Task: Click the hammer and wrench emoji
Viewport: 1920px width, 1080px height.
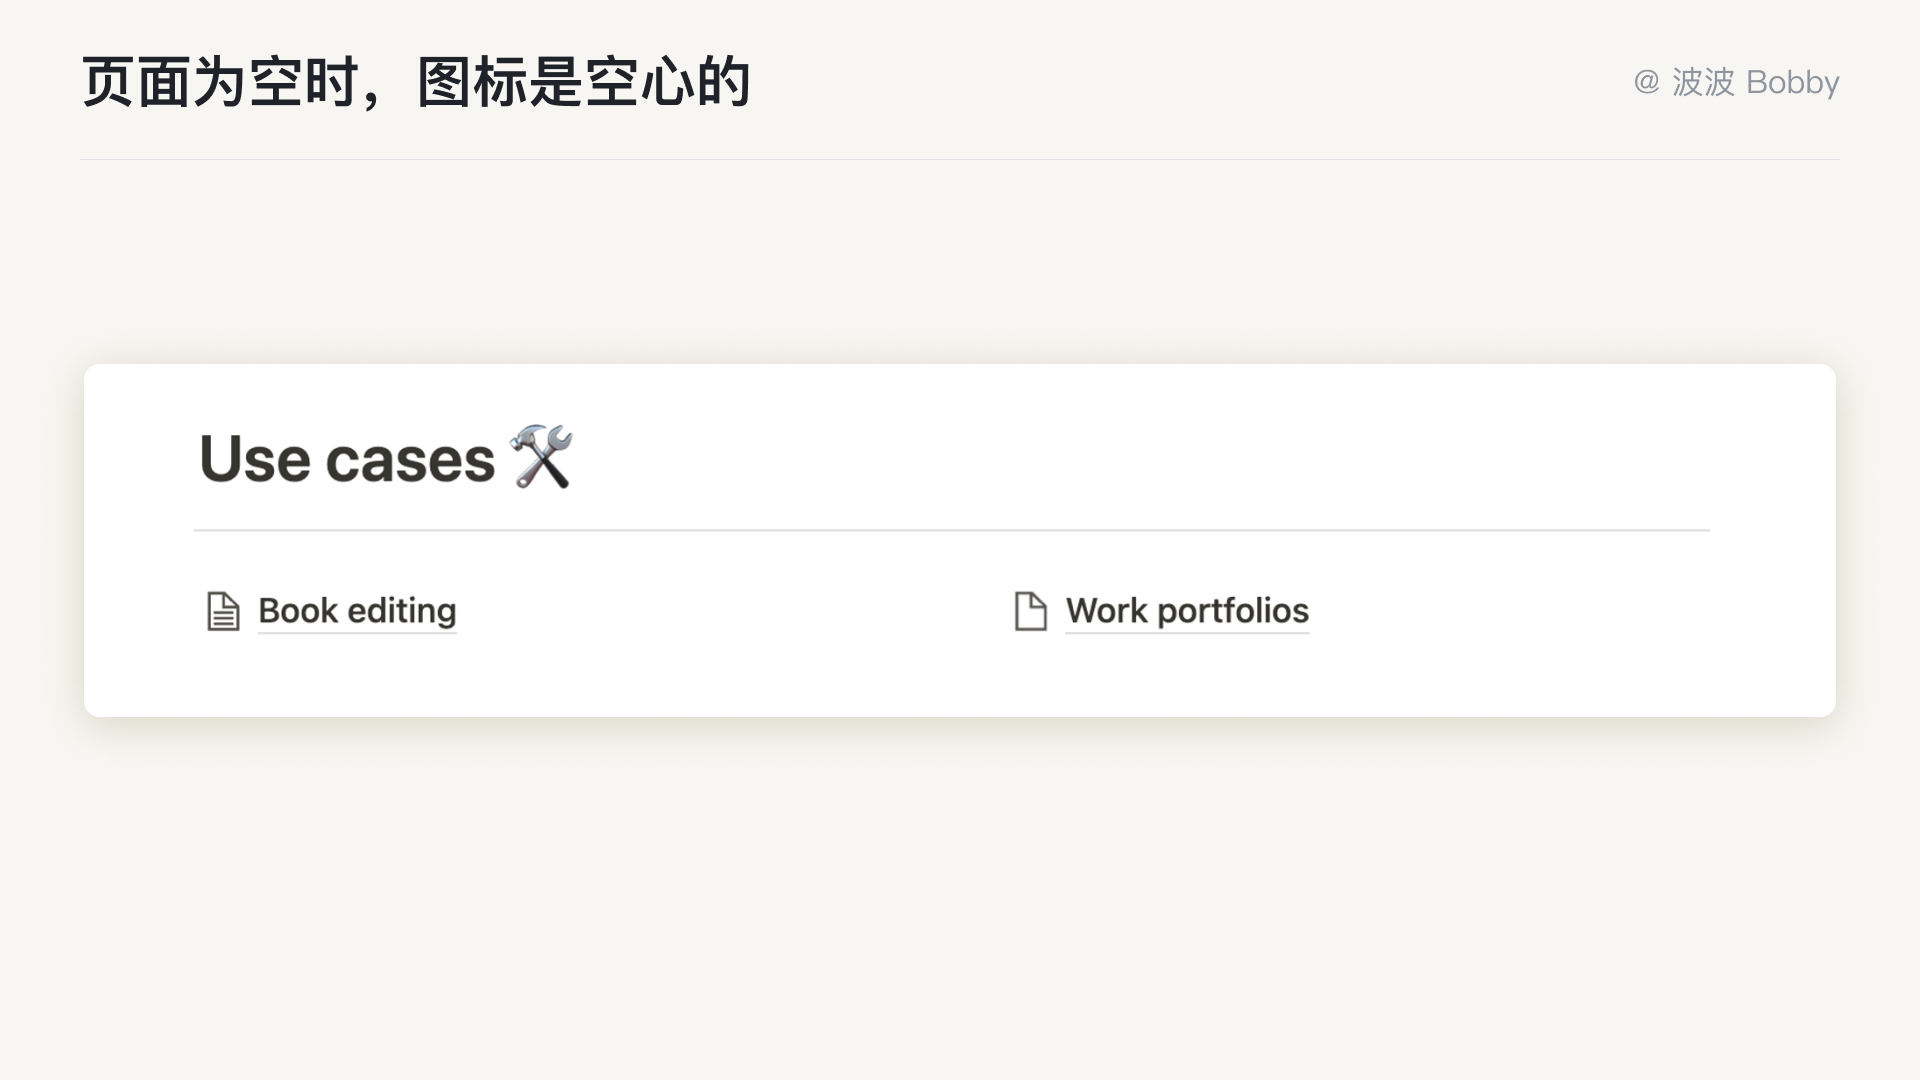Action: coord(542,457)
